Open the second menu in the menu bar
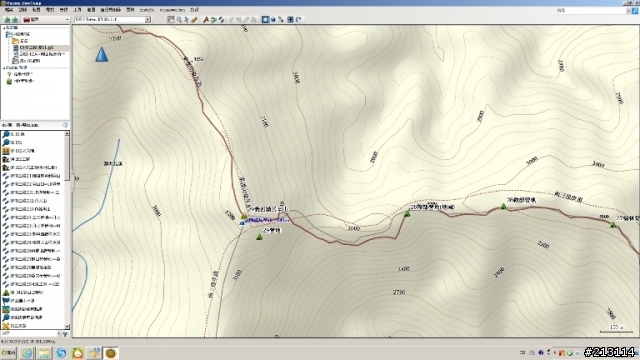Viewport: 640px width, 360px height. (22, 9)
